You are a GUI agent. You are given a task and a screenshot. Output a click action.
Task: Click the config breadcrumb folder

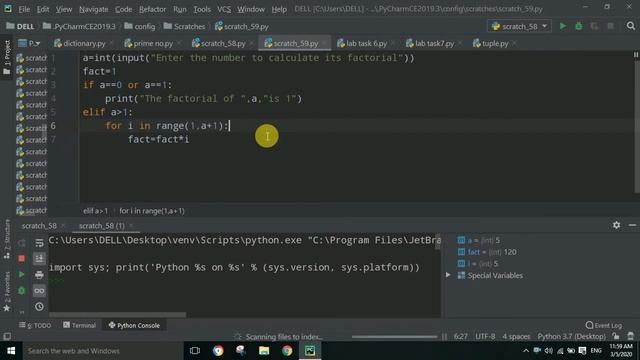pos(140,26)
